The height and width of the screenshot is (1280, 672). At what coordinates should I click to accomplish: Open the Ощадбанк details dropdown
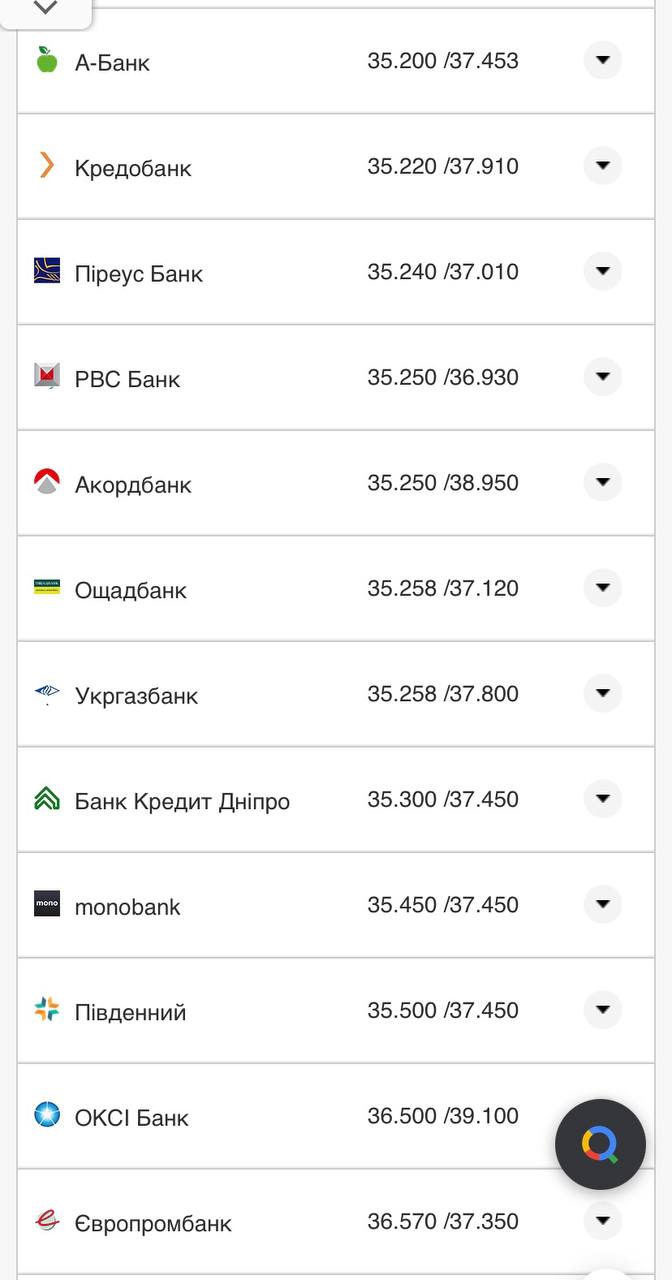pos(602,588)
